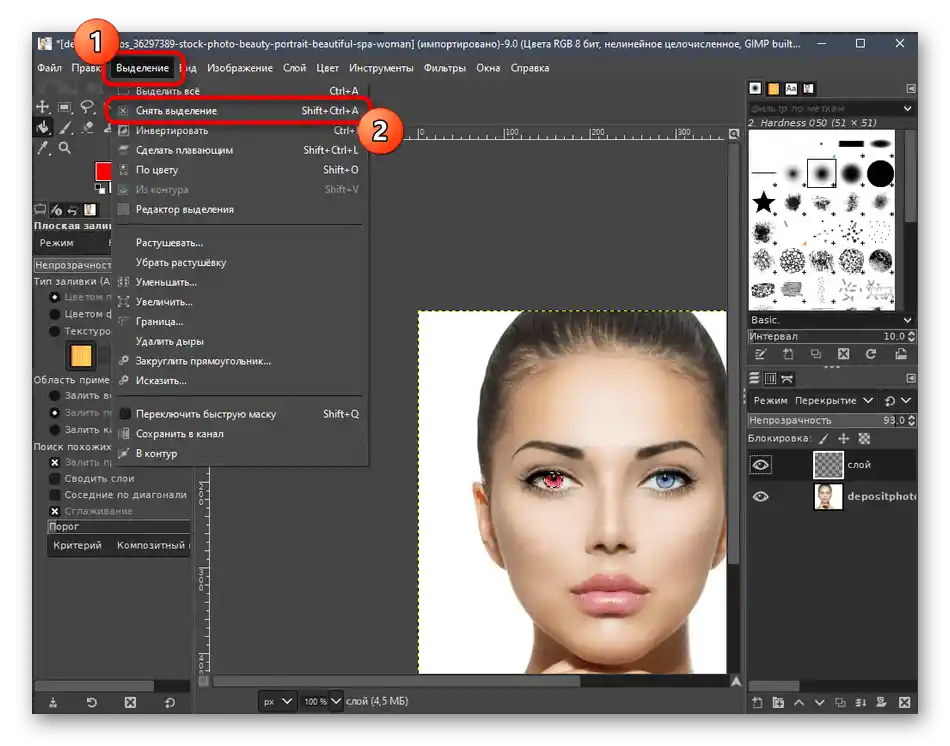Select the Color Picker eyedropper tool

coord(43,148)
